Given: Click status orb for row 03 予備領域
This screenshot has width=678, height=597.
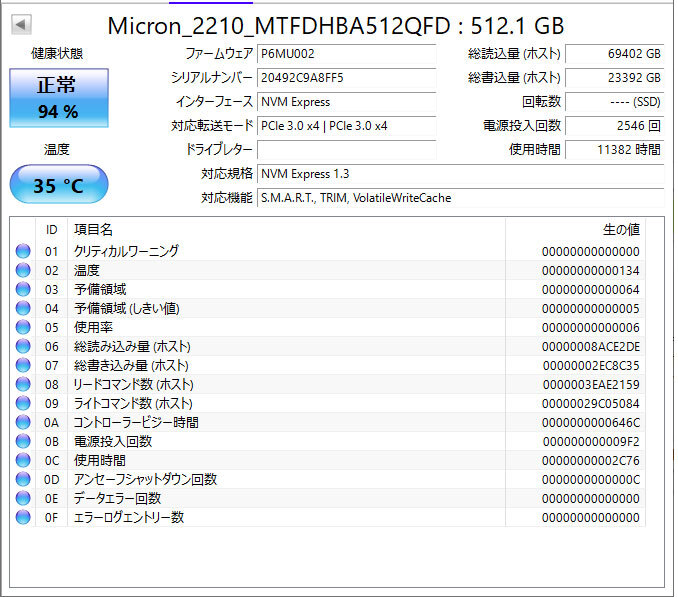Looking at the screenshot, I should click(x=23, y=289).
